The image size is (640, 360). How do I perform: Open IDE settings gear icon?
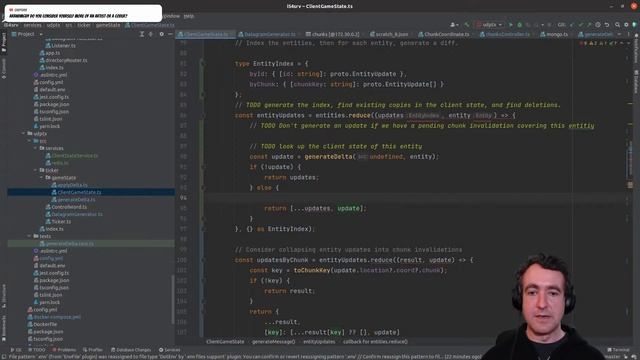(626, 25)
